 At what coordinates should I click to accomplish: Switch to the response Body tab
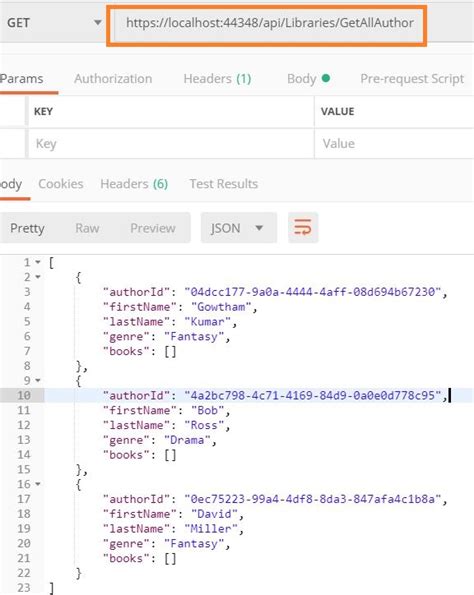(x=11, y=184)
